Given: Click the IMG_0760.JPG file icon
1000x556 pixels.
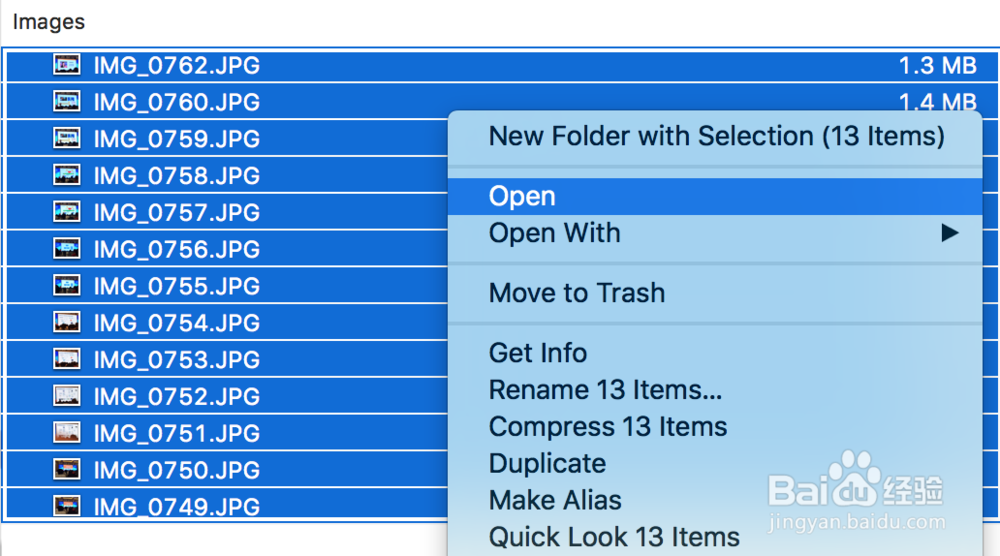Looking at the screenshot, I should 66,102.
